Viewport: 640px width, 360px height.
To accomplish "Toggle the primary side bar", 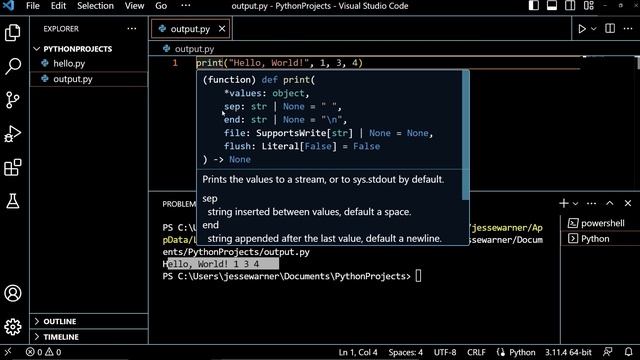I will [x=533, y=6].
